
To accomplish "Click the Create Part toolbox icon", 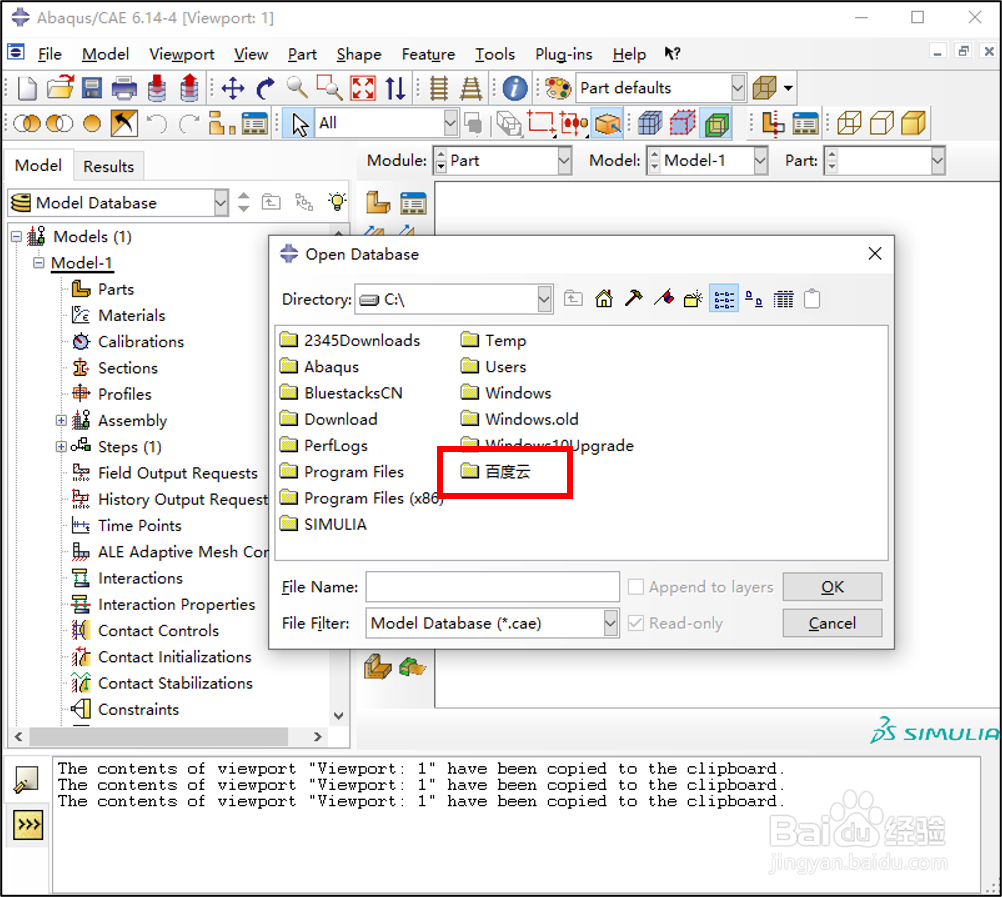I will click(x=378, y=204).
